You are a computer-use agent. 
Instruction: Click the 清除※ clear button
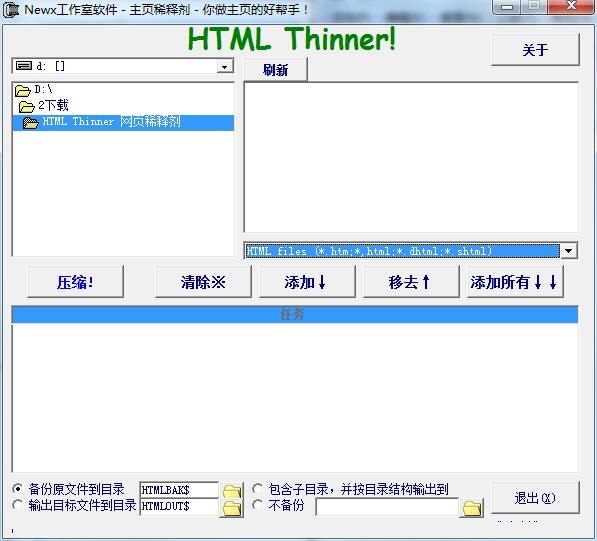coord(203,282)
